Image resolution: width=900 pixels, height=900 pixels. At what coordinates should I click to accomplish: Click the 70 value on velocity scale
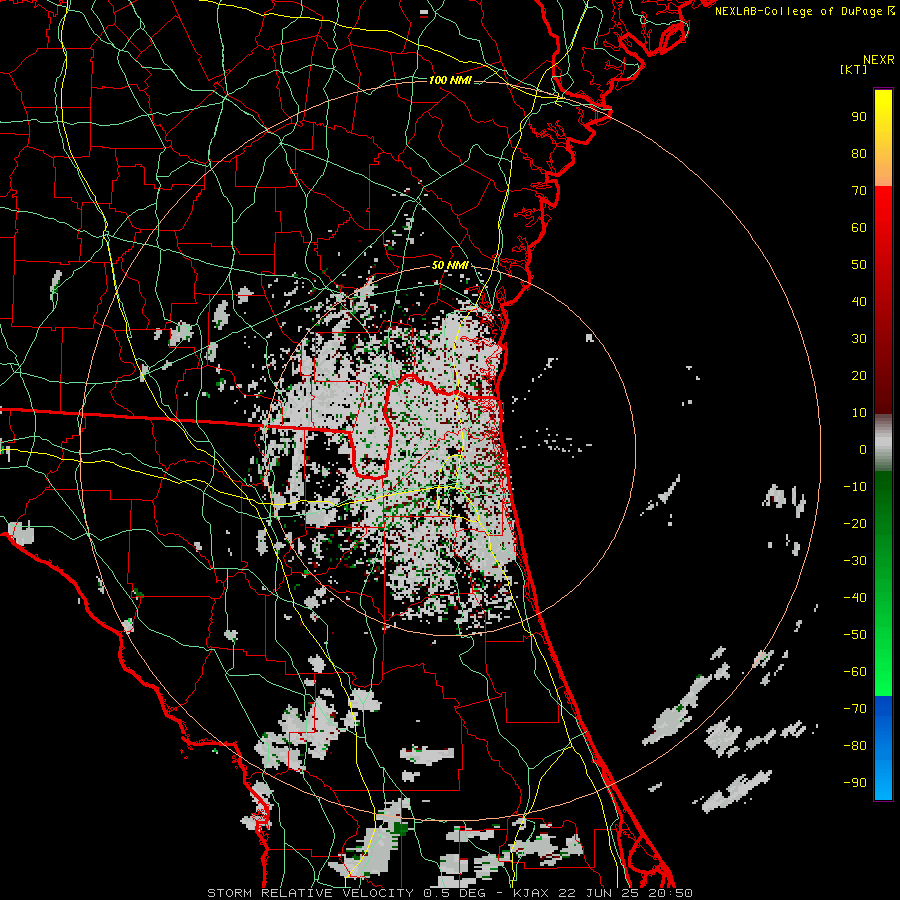pos(859,191)
